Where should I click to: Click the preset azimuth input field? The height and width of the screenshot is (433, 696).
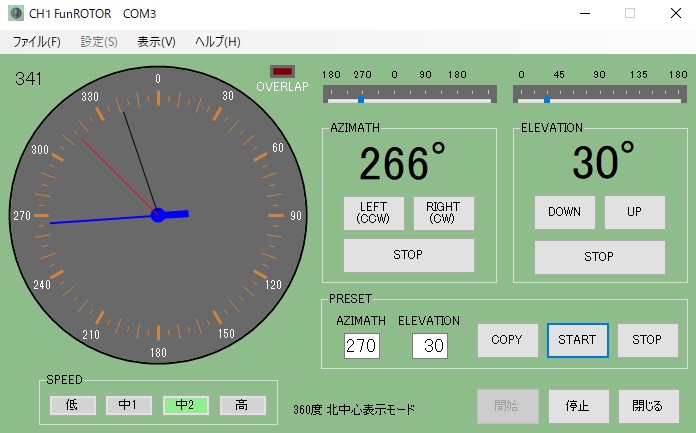coord(361,346)
